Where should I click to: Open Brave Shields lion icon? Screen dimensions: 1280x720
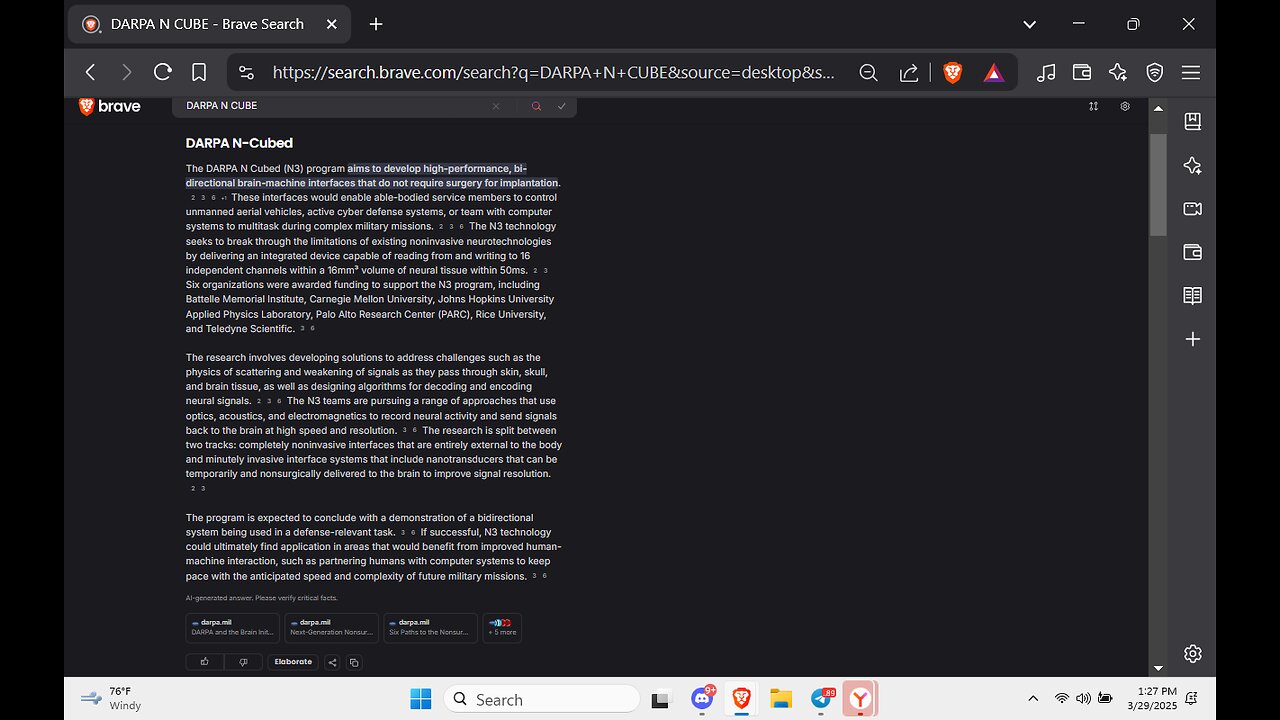click(952, 72)
